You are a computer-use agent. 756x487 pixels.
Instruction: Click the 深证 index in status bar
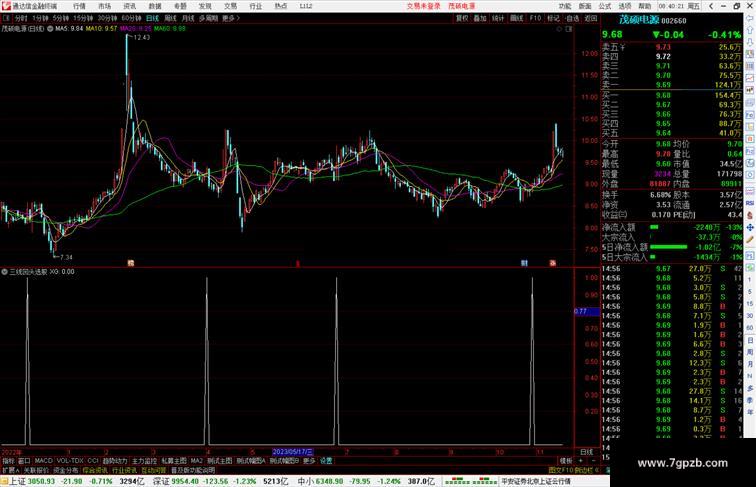point(161,481)
